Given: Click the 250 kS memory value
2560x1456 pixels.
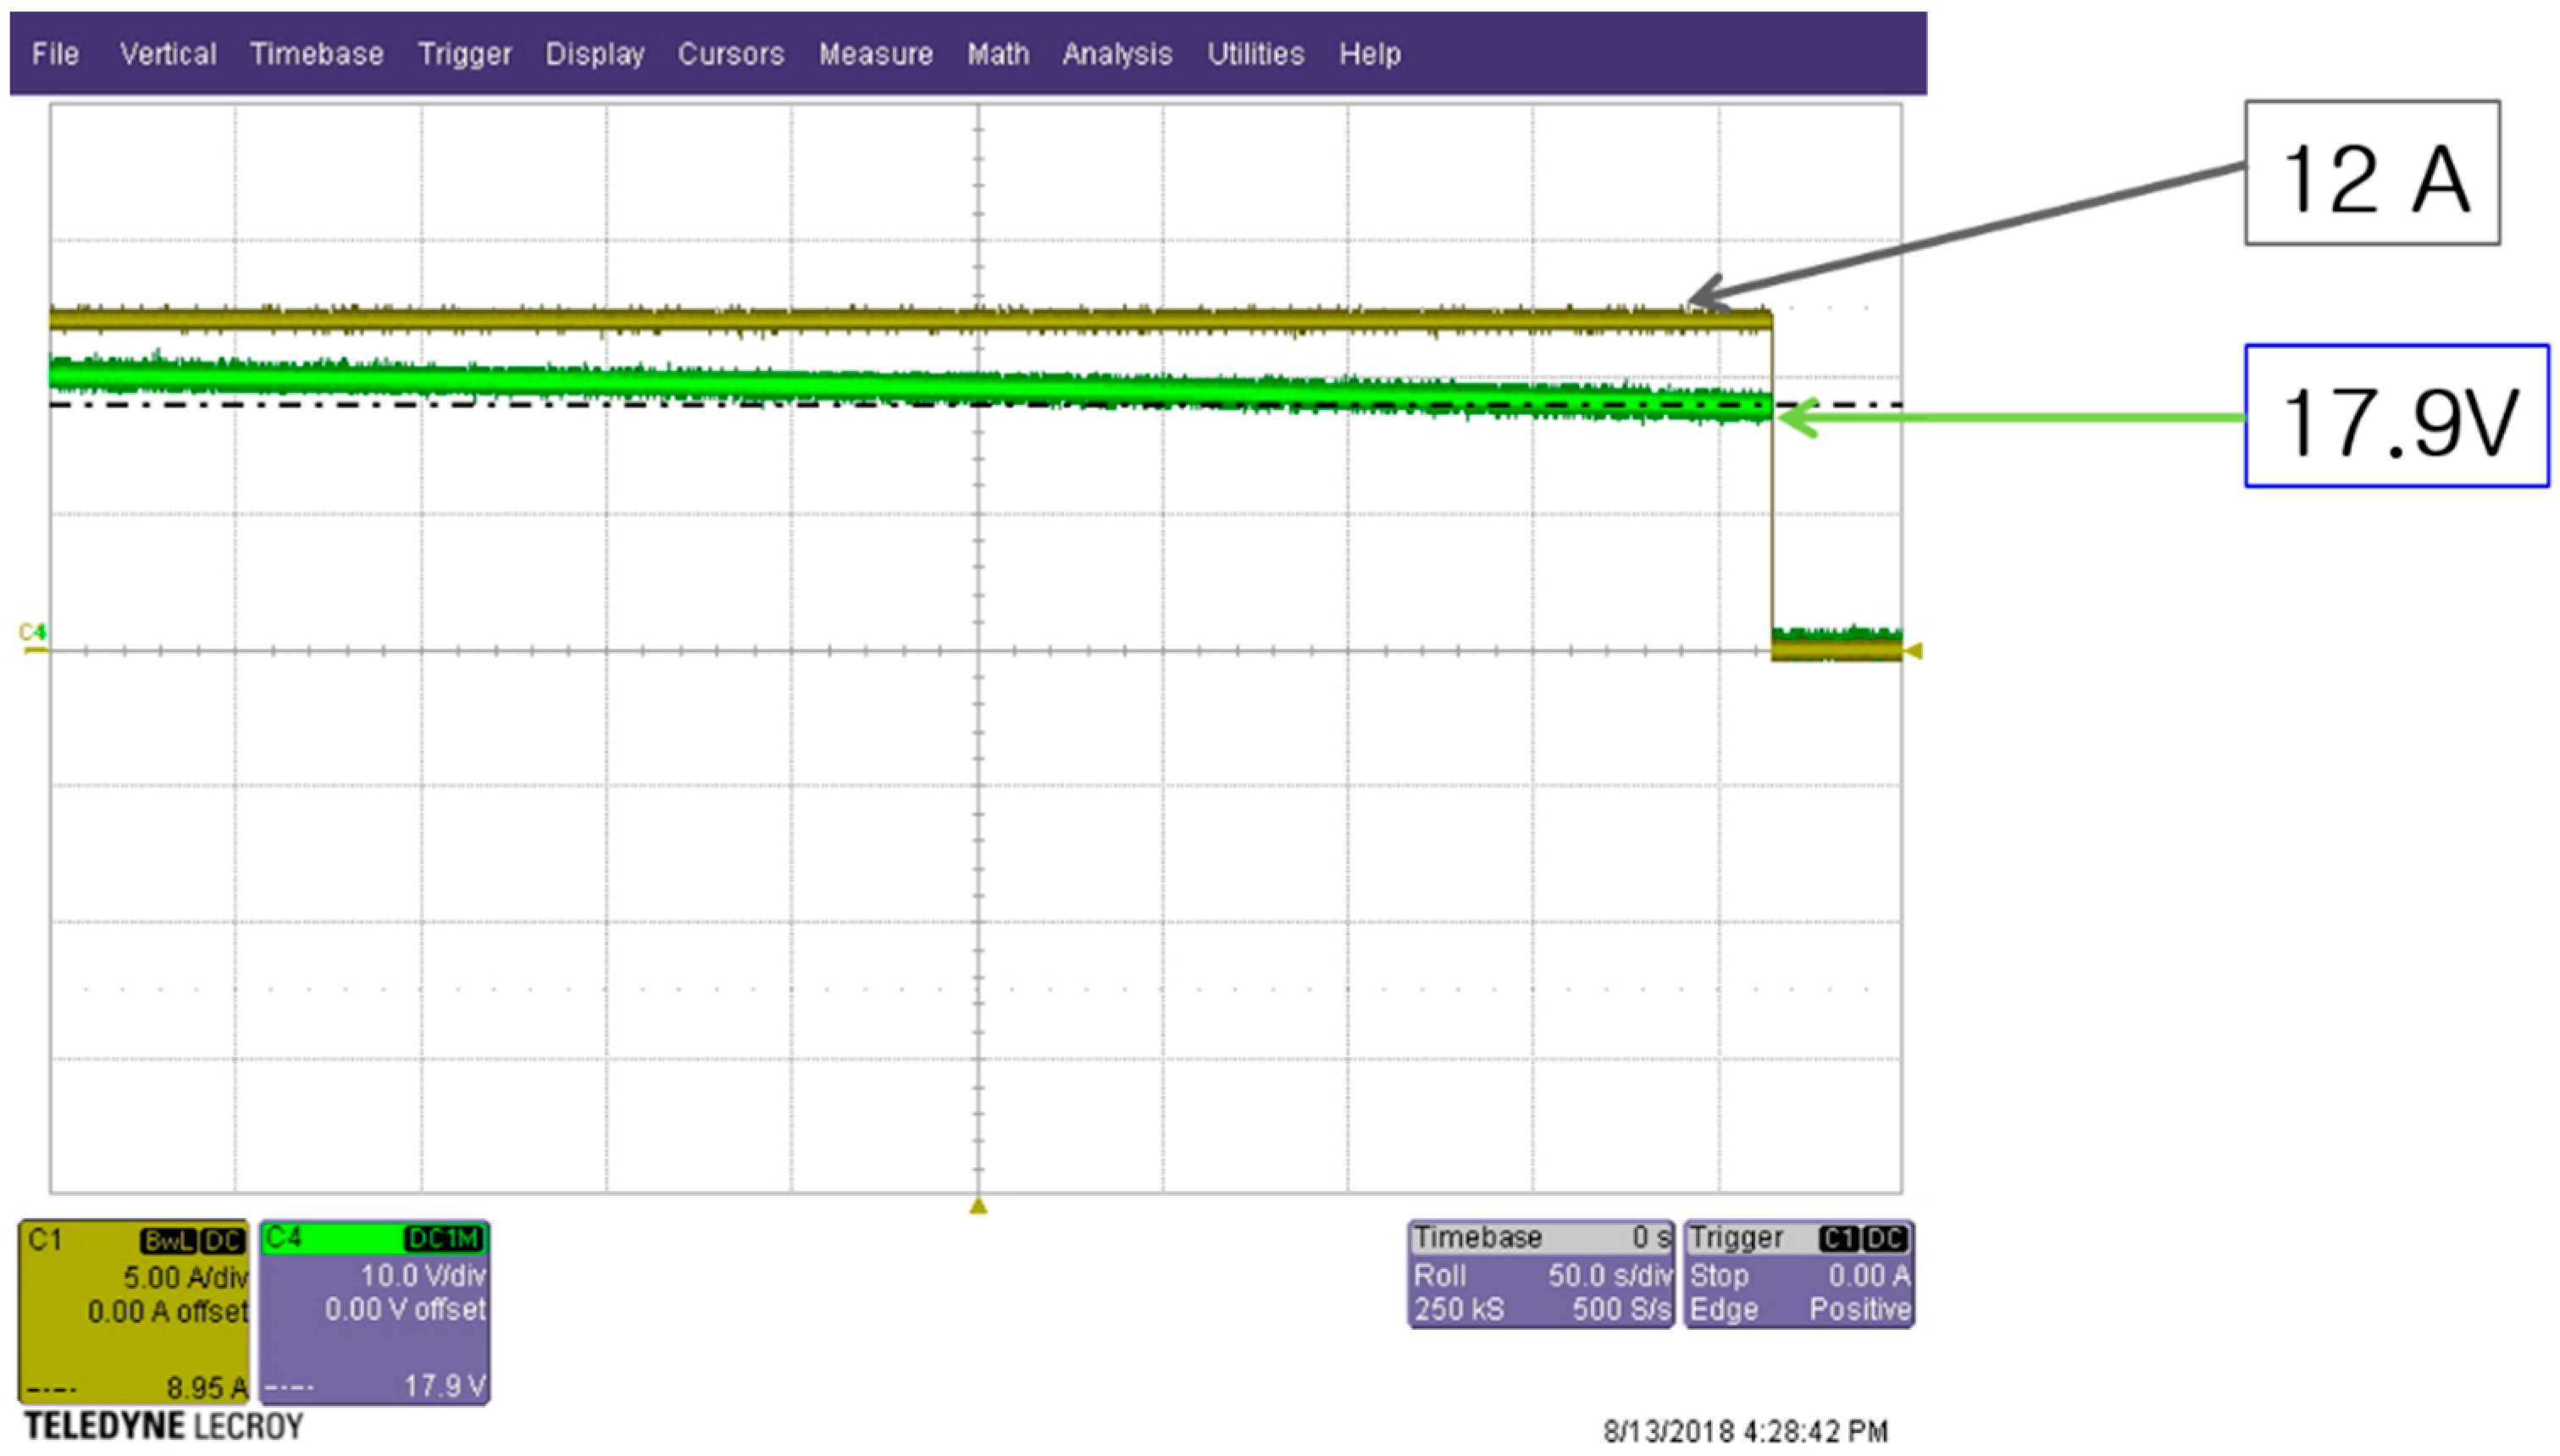Looking at the screenshot, I should point(1459,1309).
